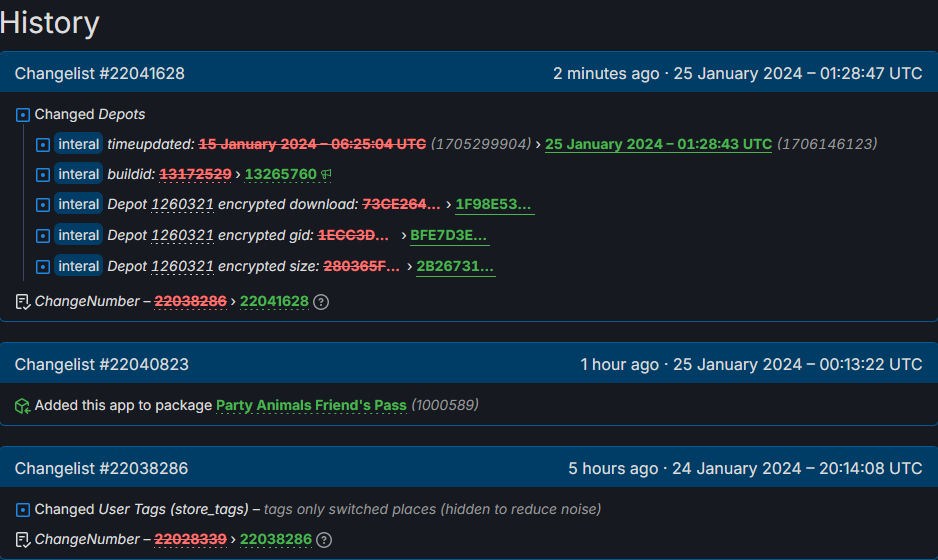Viewport: 938px width, 560px height.
Task: Click the square icon next to Changed User Tags
Action: click(x=23, y=510)
